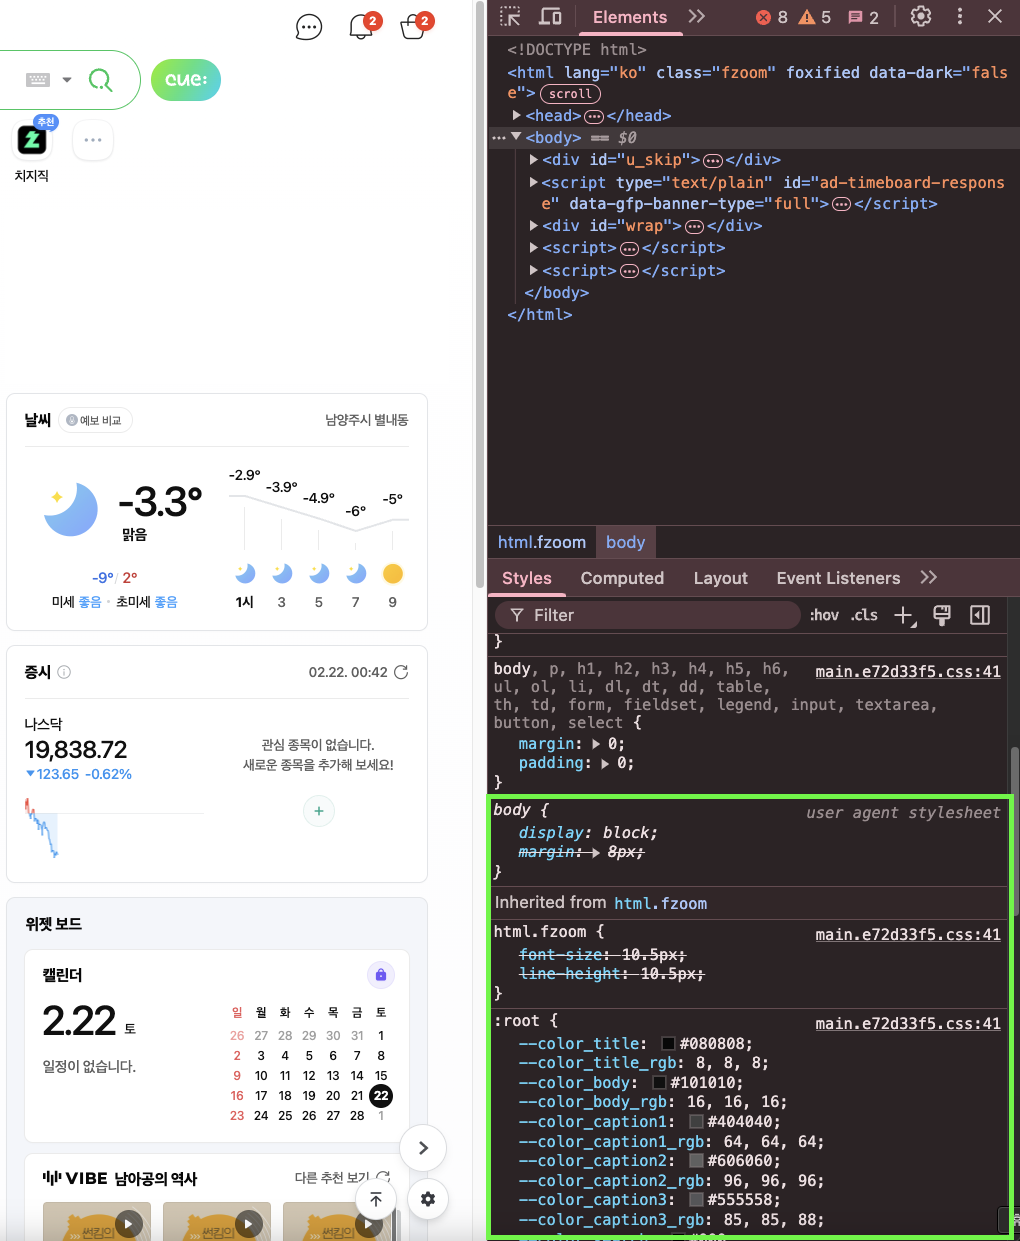Show more Styles pane tabs chevron

click(929, 577)
